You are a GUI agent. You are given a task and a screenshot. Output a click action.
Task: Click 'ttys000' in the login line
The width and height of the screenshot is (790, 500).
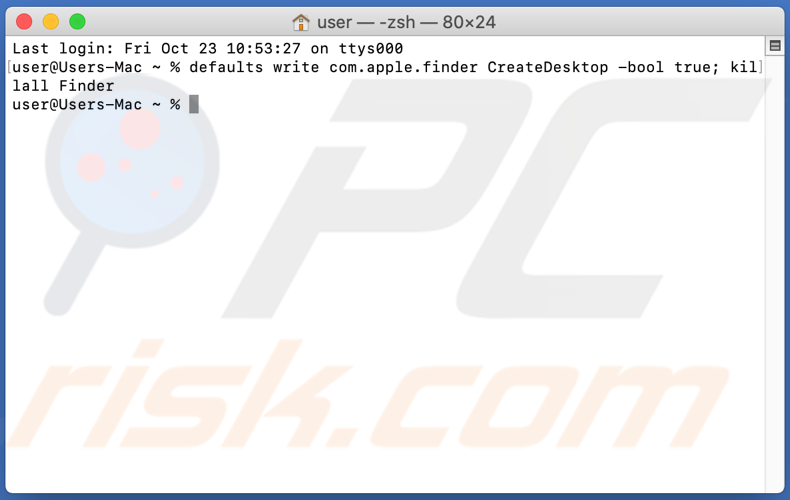371,48
